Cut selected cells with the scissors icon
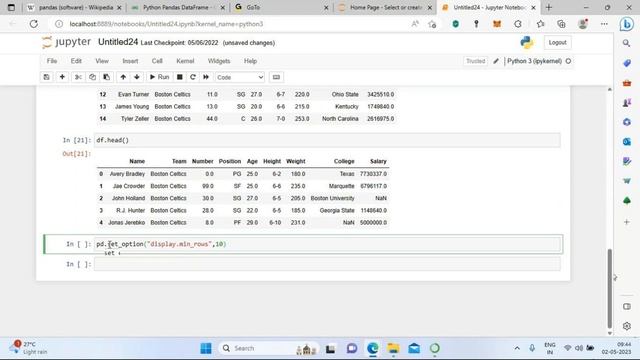The width and height of the screenshot is (640, 360). pos(78,77)
